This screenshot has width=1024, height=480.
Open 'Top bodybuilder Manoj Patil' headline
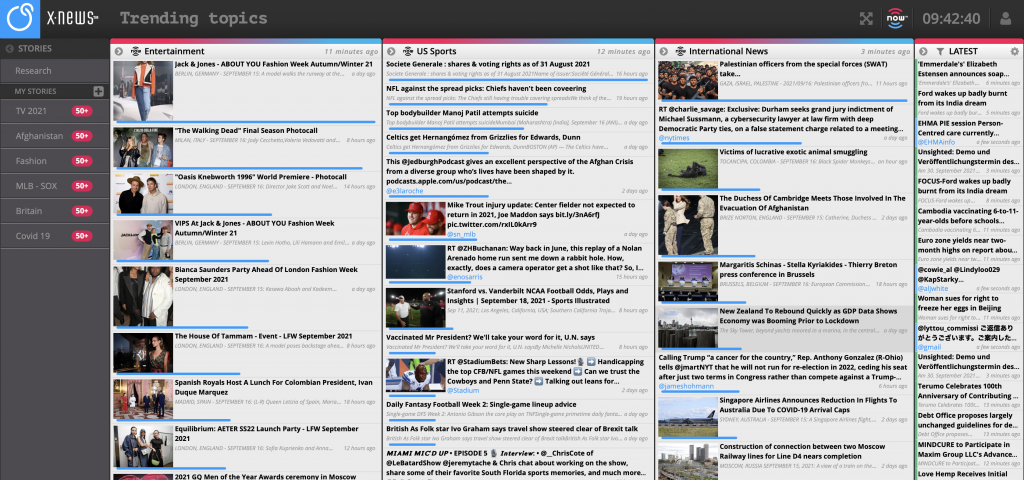click(462, 113)
